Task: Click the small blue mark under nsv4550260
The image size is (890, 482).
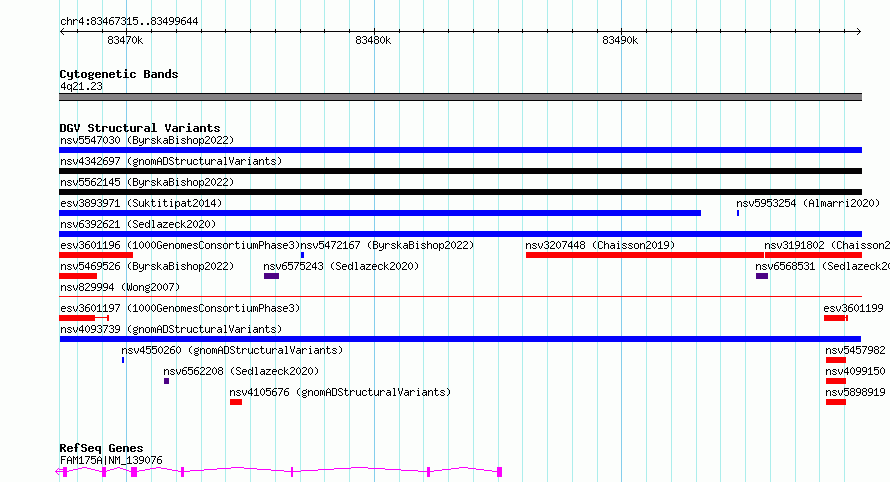Action: click(x=123, y=360)
